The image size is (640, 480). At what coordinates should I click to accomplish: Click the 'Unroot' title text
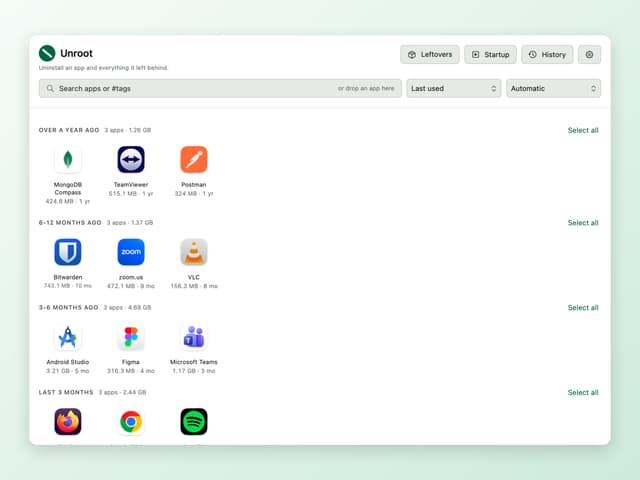76,53
